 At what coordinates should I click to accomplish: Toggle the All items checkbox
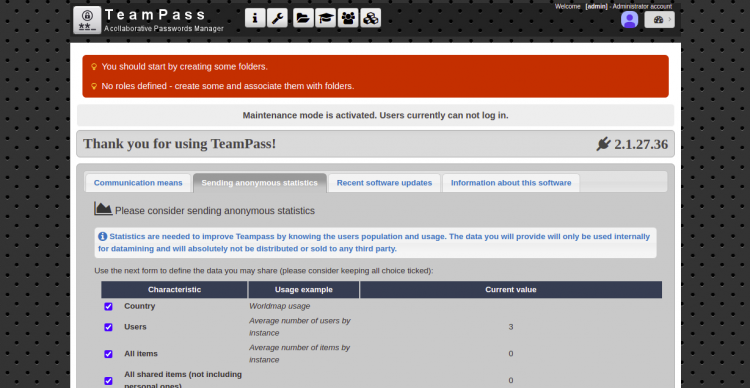pyautogui.click(x=109, y=354)
